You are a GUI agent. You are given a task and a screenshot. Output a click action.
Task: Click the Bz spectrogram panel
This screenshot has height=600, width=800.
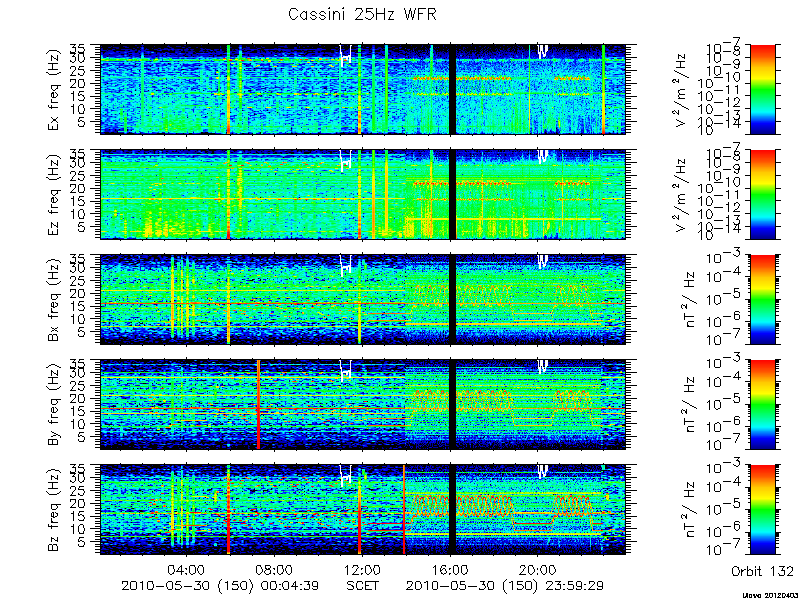(363, 510)
